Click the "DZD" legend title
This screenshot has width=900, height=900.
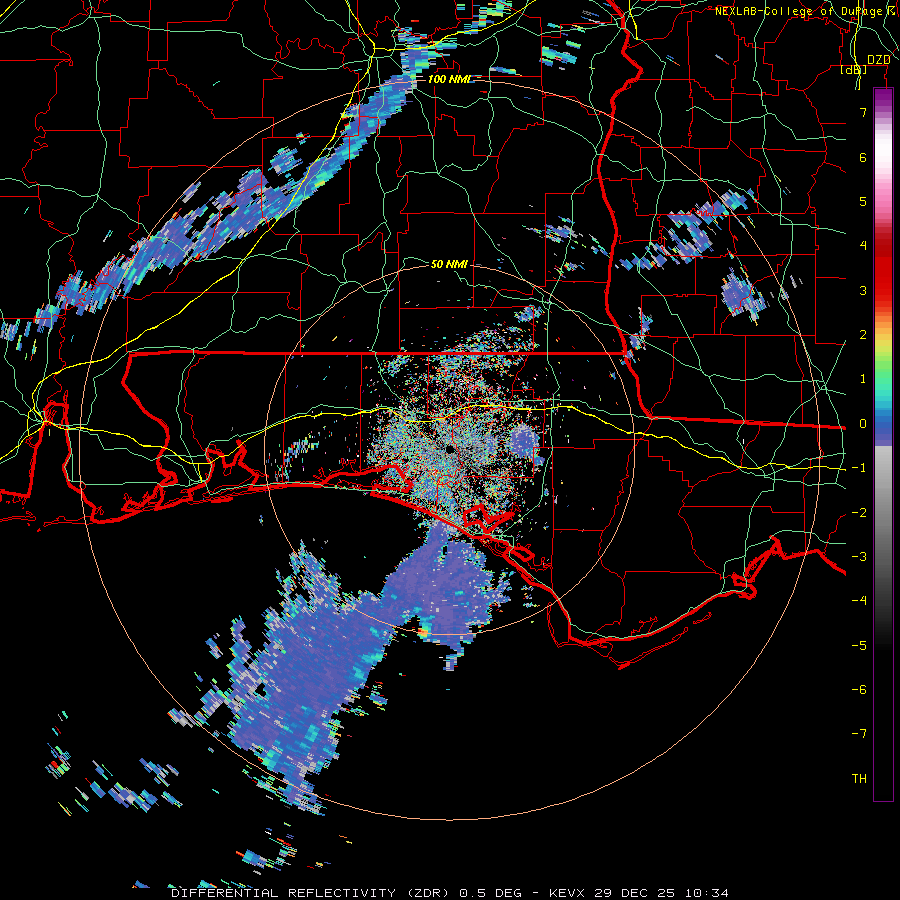click(x=879, y=60)
